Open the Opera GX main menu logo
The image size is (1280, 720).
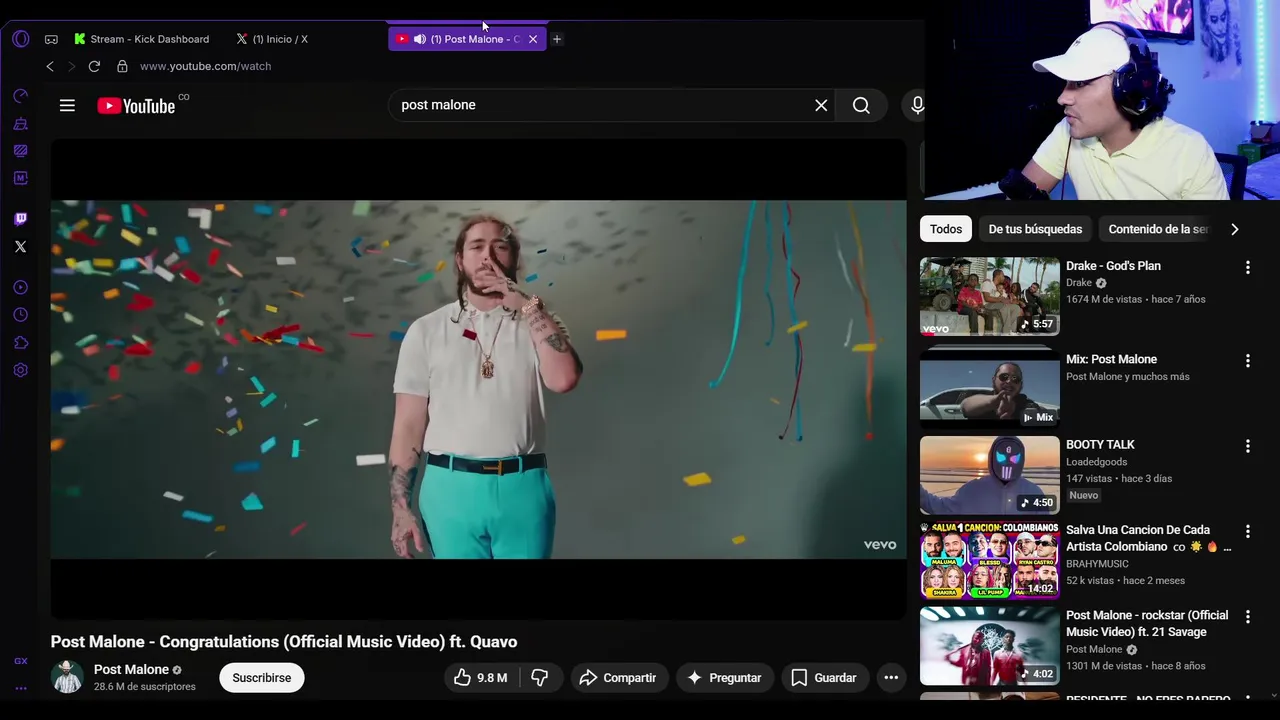(21, 39)
